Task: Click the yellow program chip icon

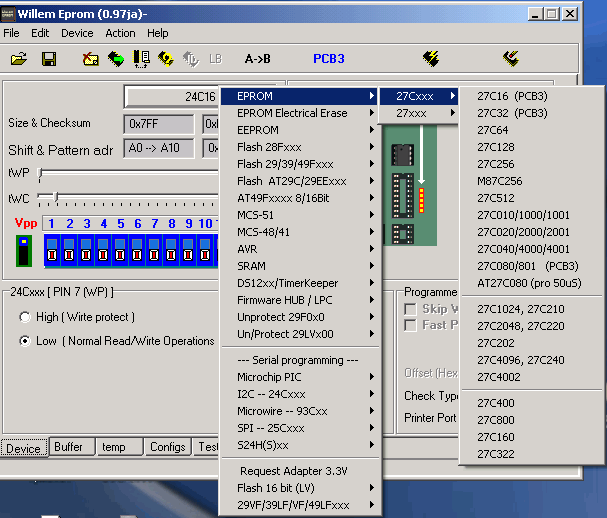Action: (x=166, y=59)
